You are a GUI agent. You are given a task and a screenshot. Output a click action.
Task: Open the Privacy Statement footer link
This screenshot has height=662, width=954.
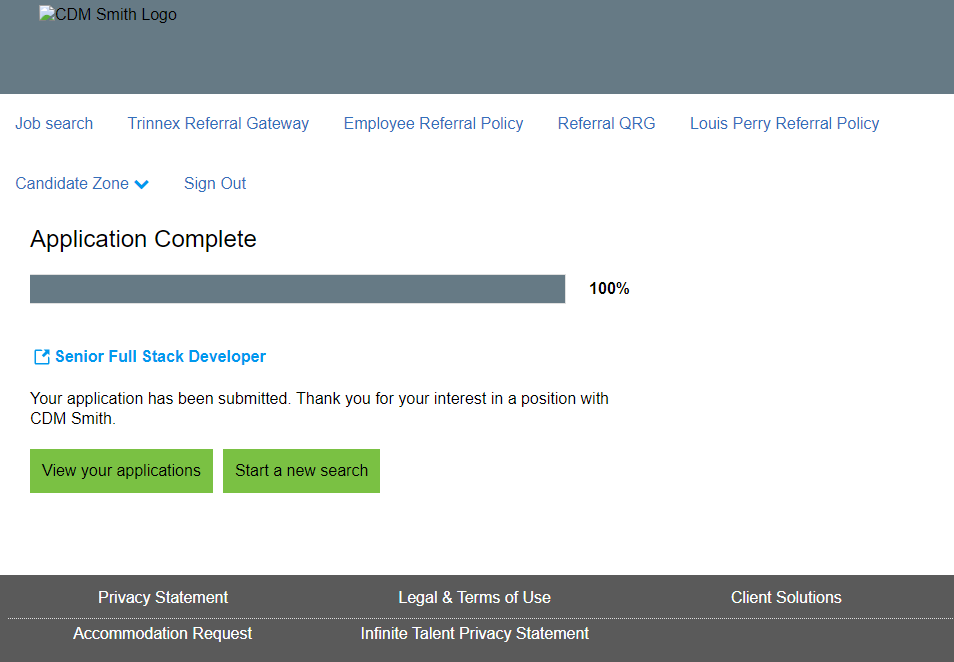click(163, 598)
